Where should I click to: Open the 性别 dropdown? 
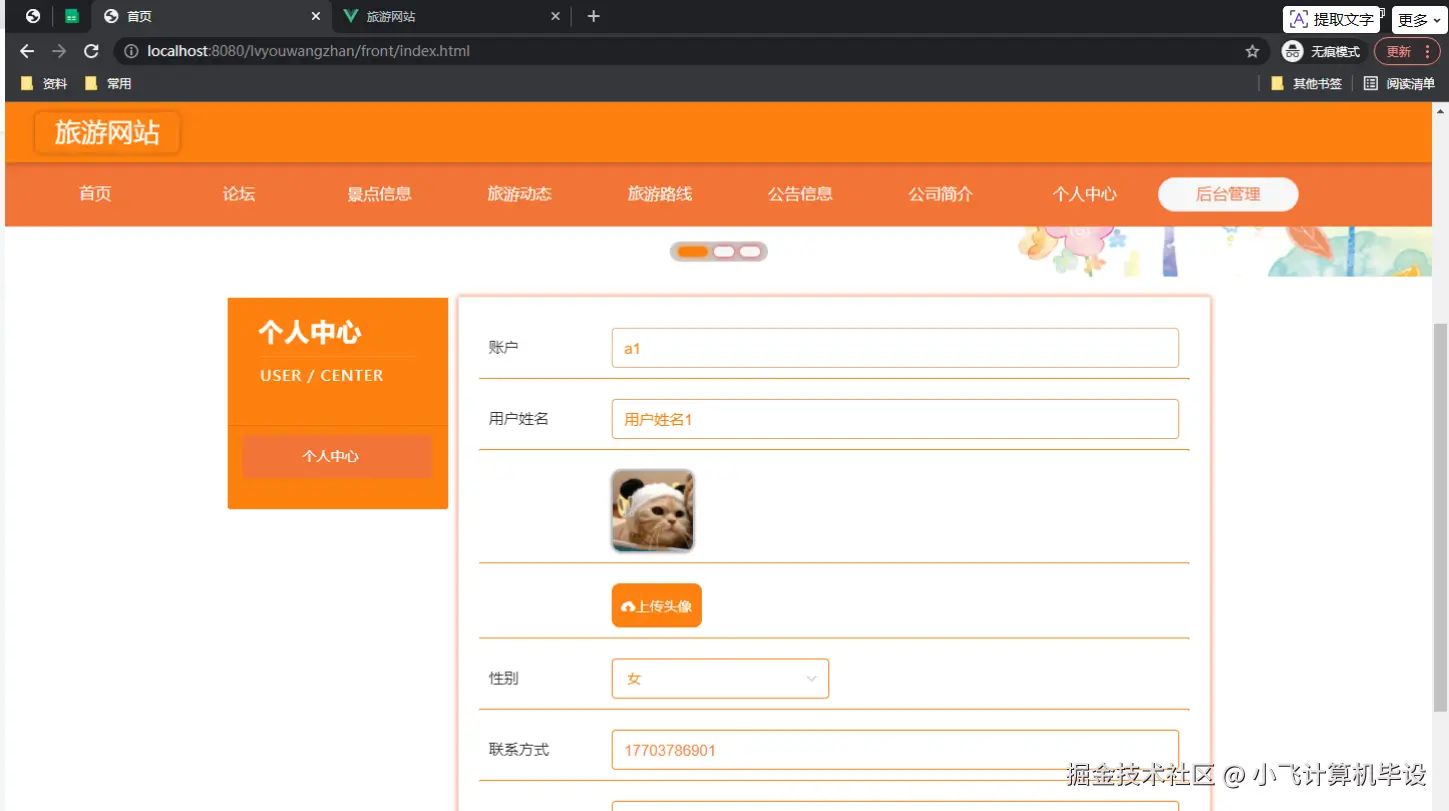click(x=720, y=679)
